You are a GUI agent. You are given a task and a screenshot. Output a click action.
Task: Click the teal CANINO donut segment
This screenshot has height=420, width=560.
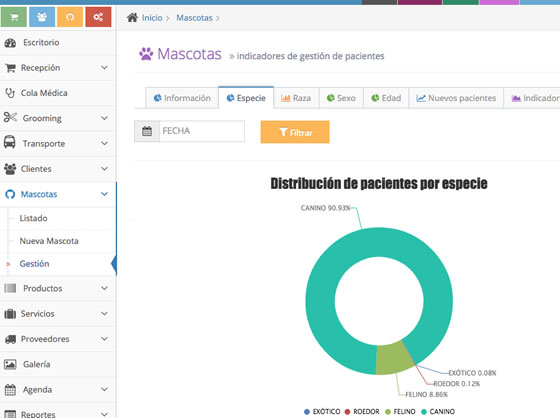[x=379, y=242]
